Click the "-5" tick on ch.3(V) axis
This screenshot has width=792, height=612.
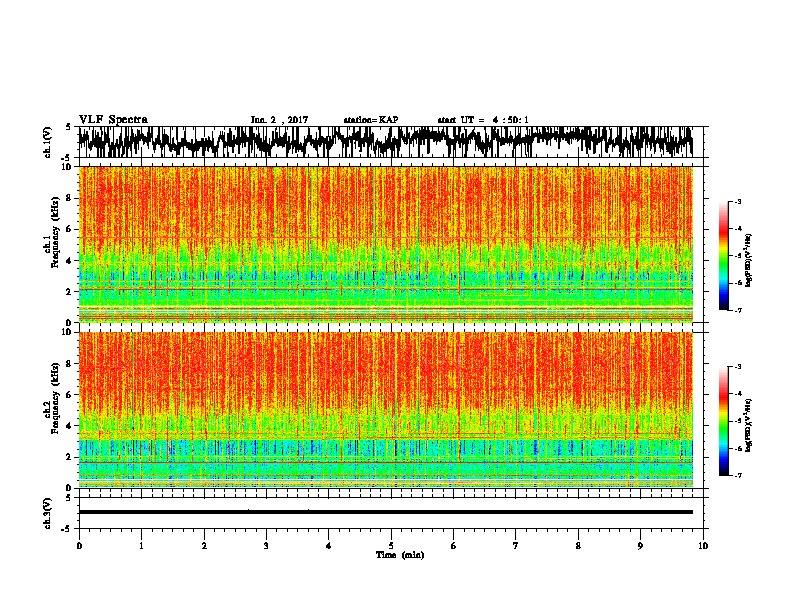click(x=67, y=529)
